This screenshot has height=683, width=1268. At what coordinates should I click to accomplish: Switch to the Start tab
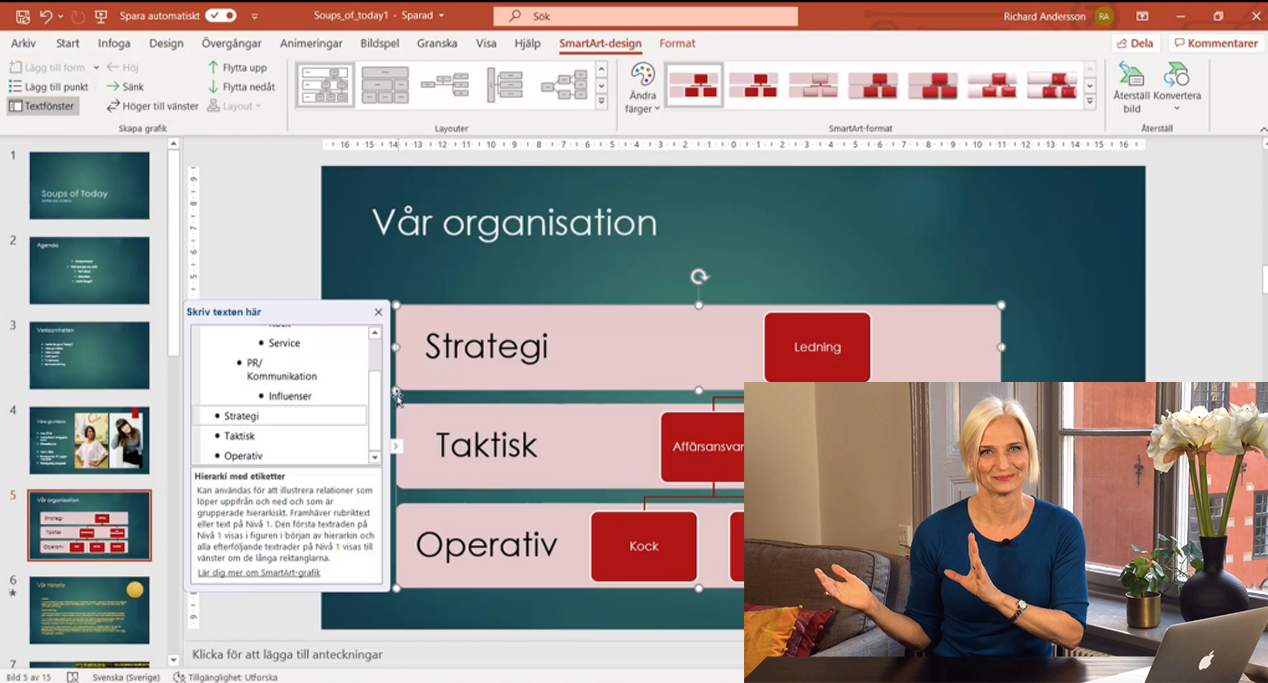coord(68,43)
